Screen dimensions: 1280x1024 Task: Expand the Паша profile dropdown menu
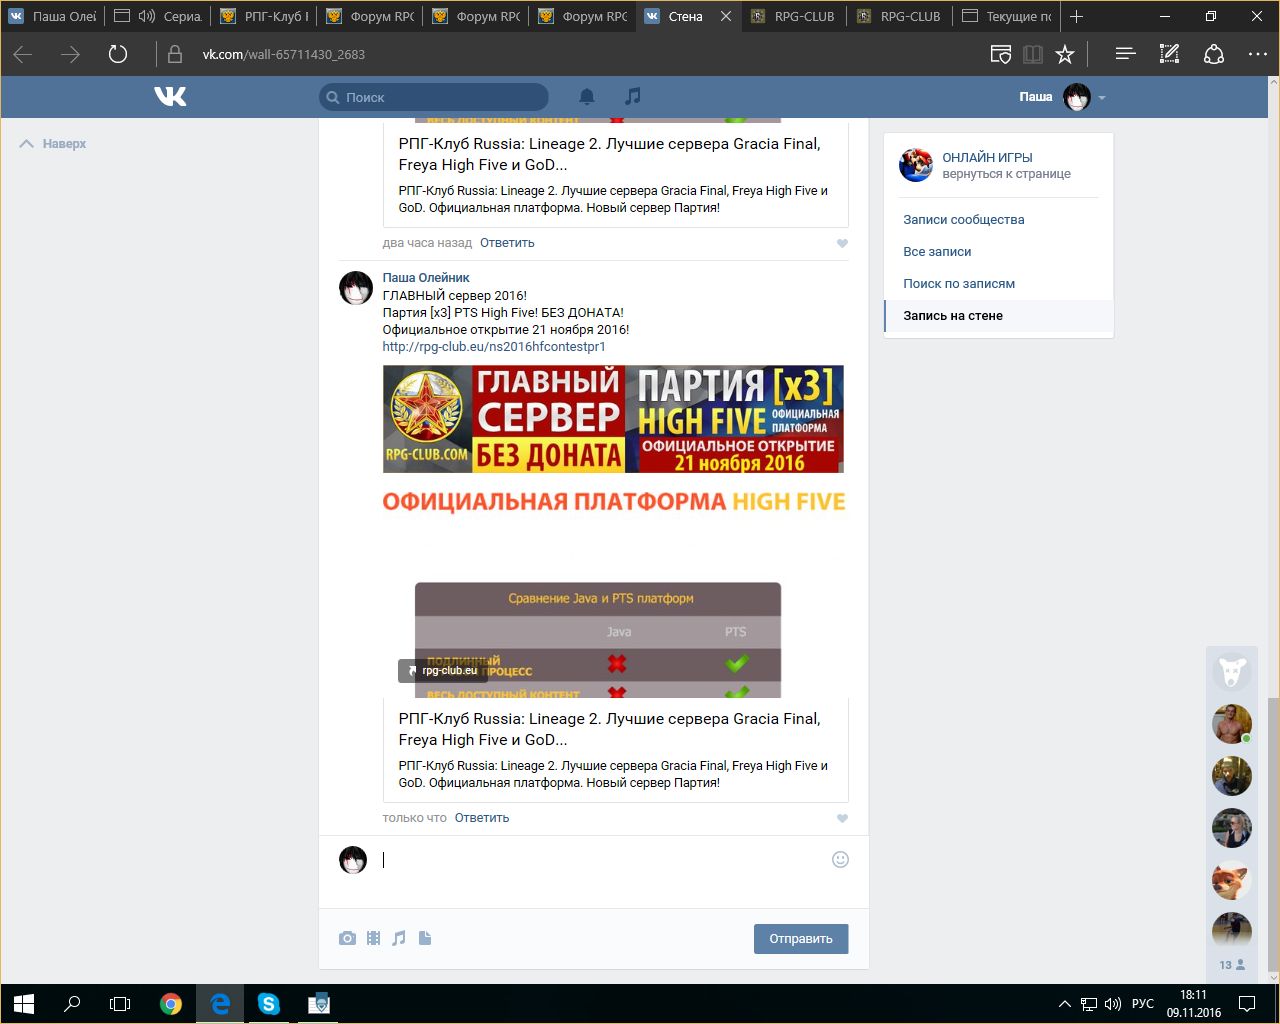[1102, 98]
